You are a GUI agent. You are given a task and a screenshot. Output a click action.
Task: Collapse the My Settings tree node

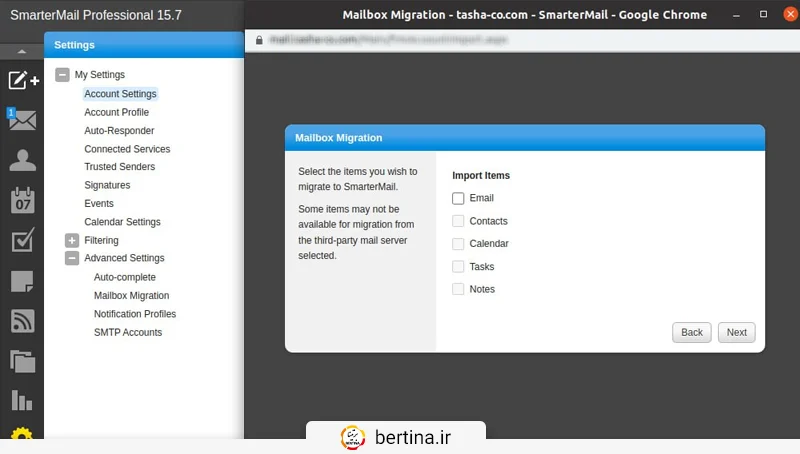point(62,75)
